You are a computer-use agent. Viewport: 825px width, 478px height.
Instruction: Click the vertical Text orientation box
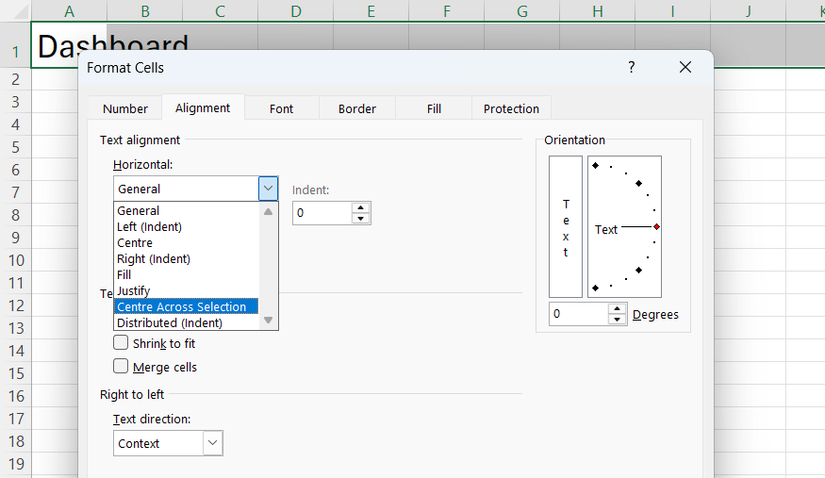(565, 226)
